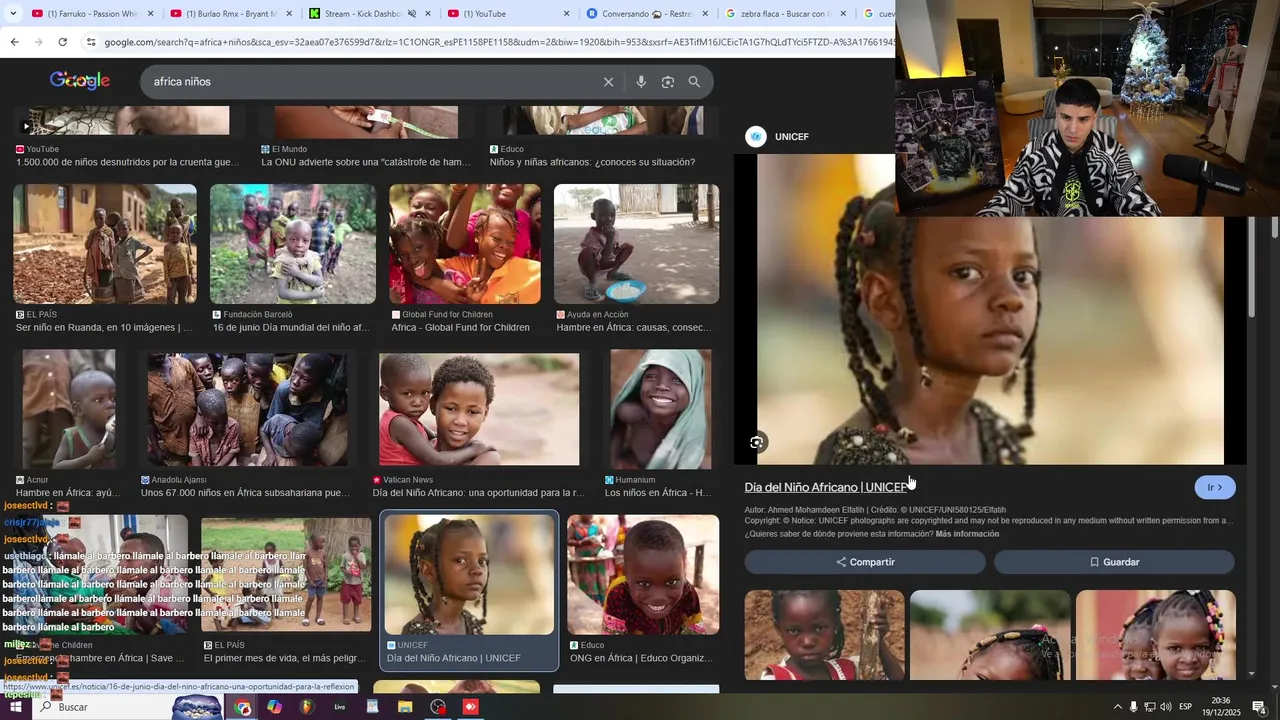Show hidden system tray icons
The width and height of the screenshot is (1280, 720).
[x=1117, y=707]
